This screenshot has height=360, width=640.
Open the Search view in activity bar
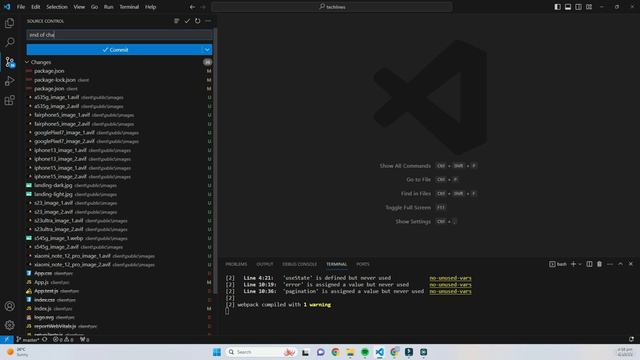pos(9,42)
